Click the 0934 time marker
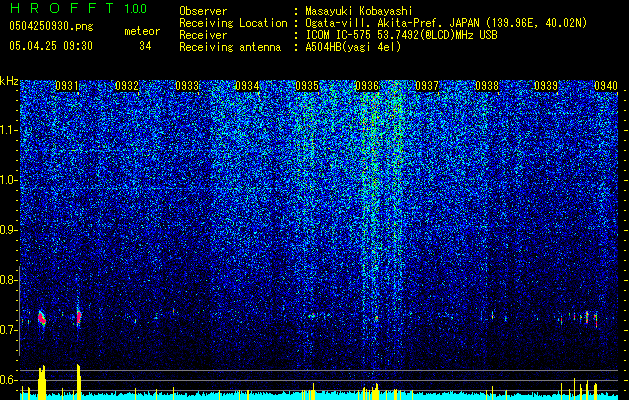This screenshot has width=629, height=400. (x=247, y=86)
